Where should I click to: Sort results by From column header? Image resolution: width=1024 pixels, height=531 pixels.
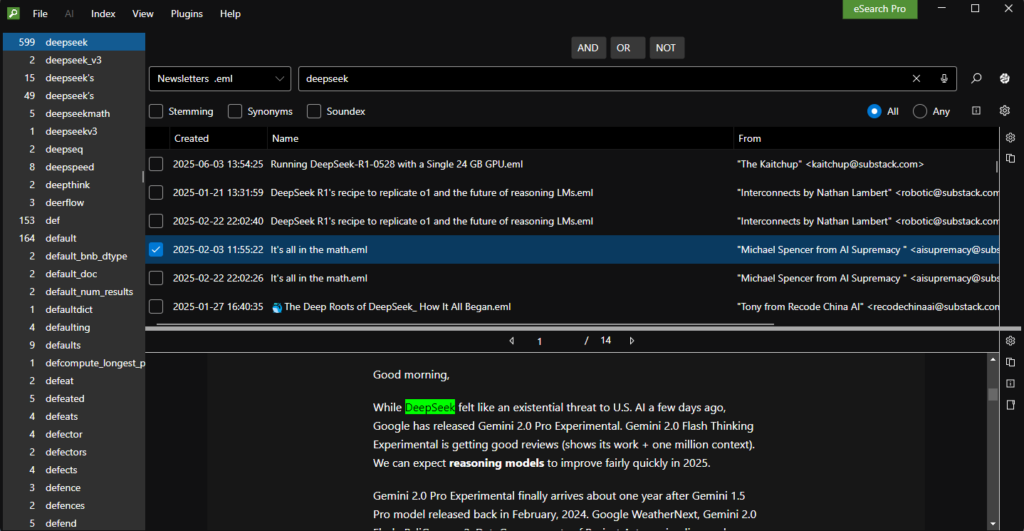click(x=866, y=138)
